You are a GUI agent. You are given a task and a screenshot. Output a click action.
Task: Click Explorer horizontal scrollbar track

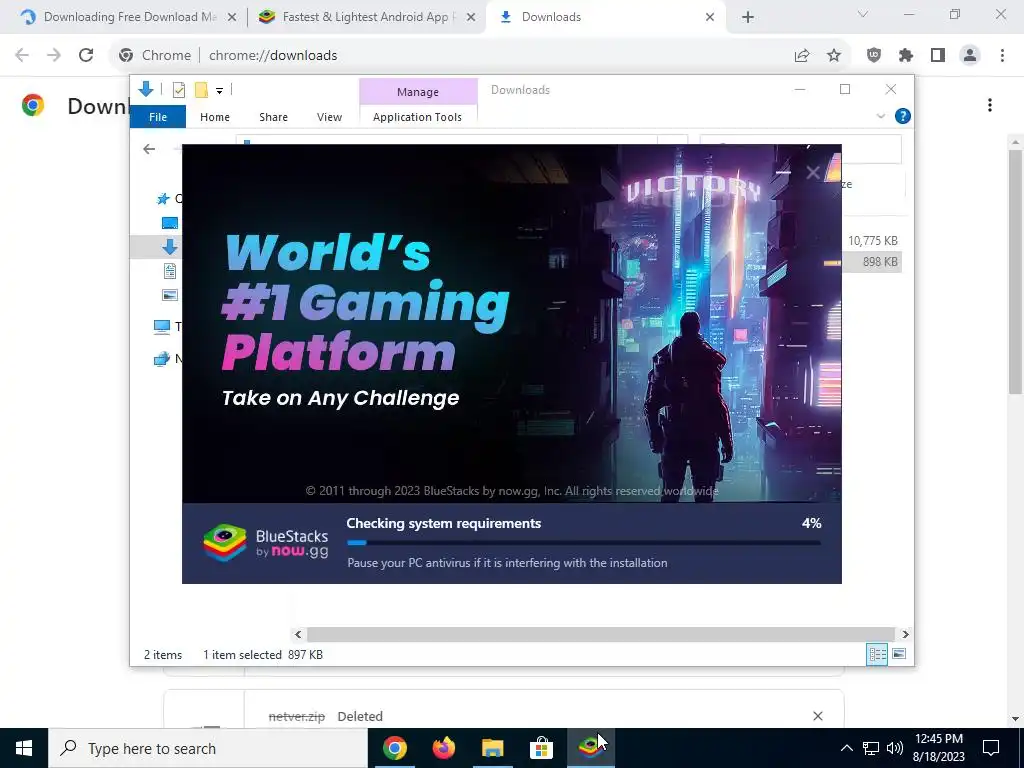pos(600,634)
